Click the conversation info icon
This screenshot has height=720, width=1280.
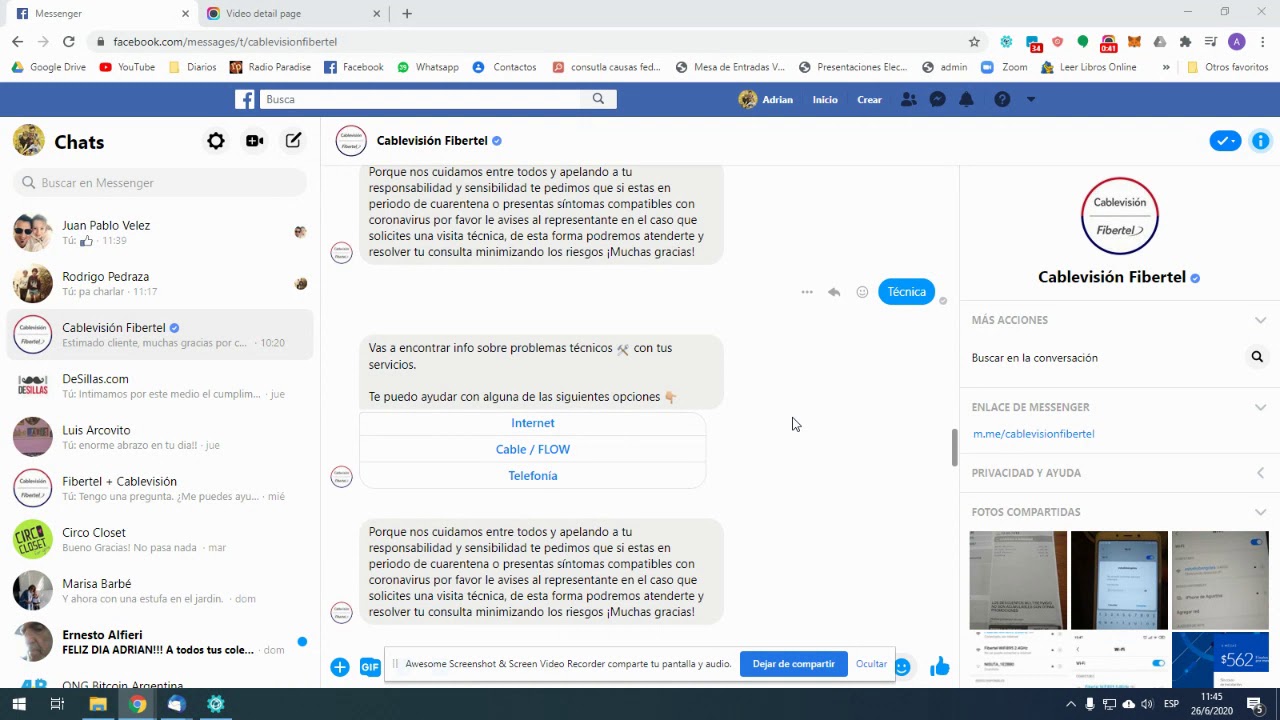coord(1260,141)
